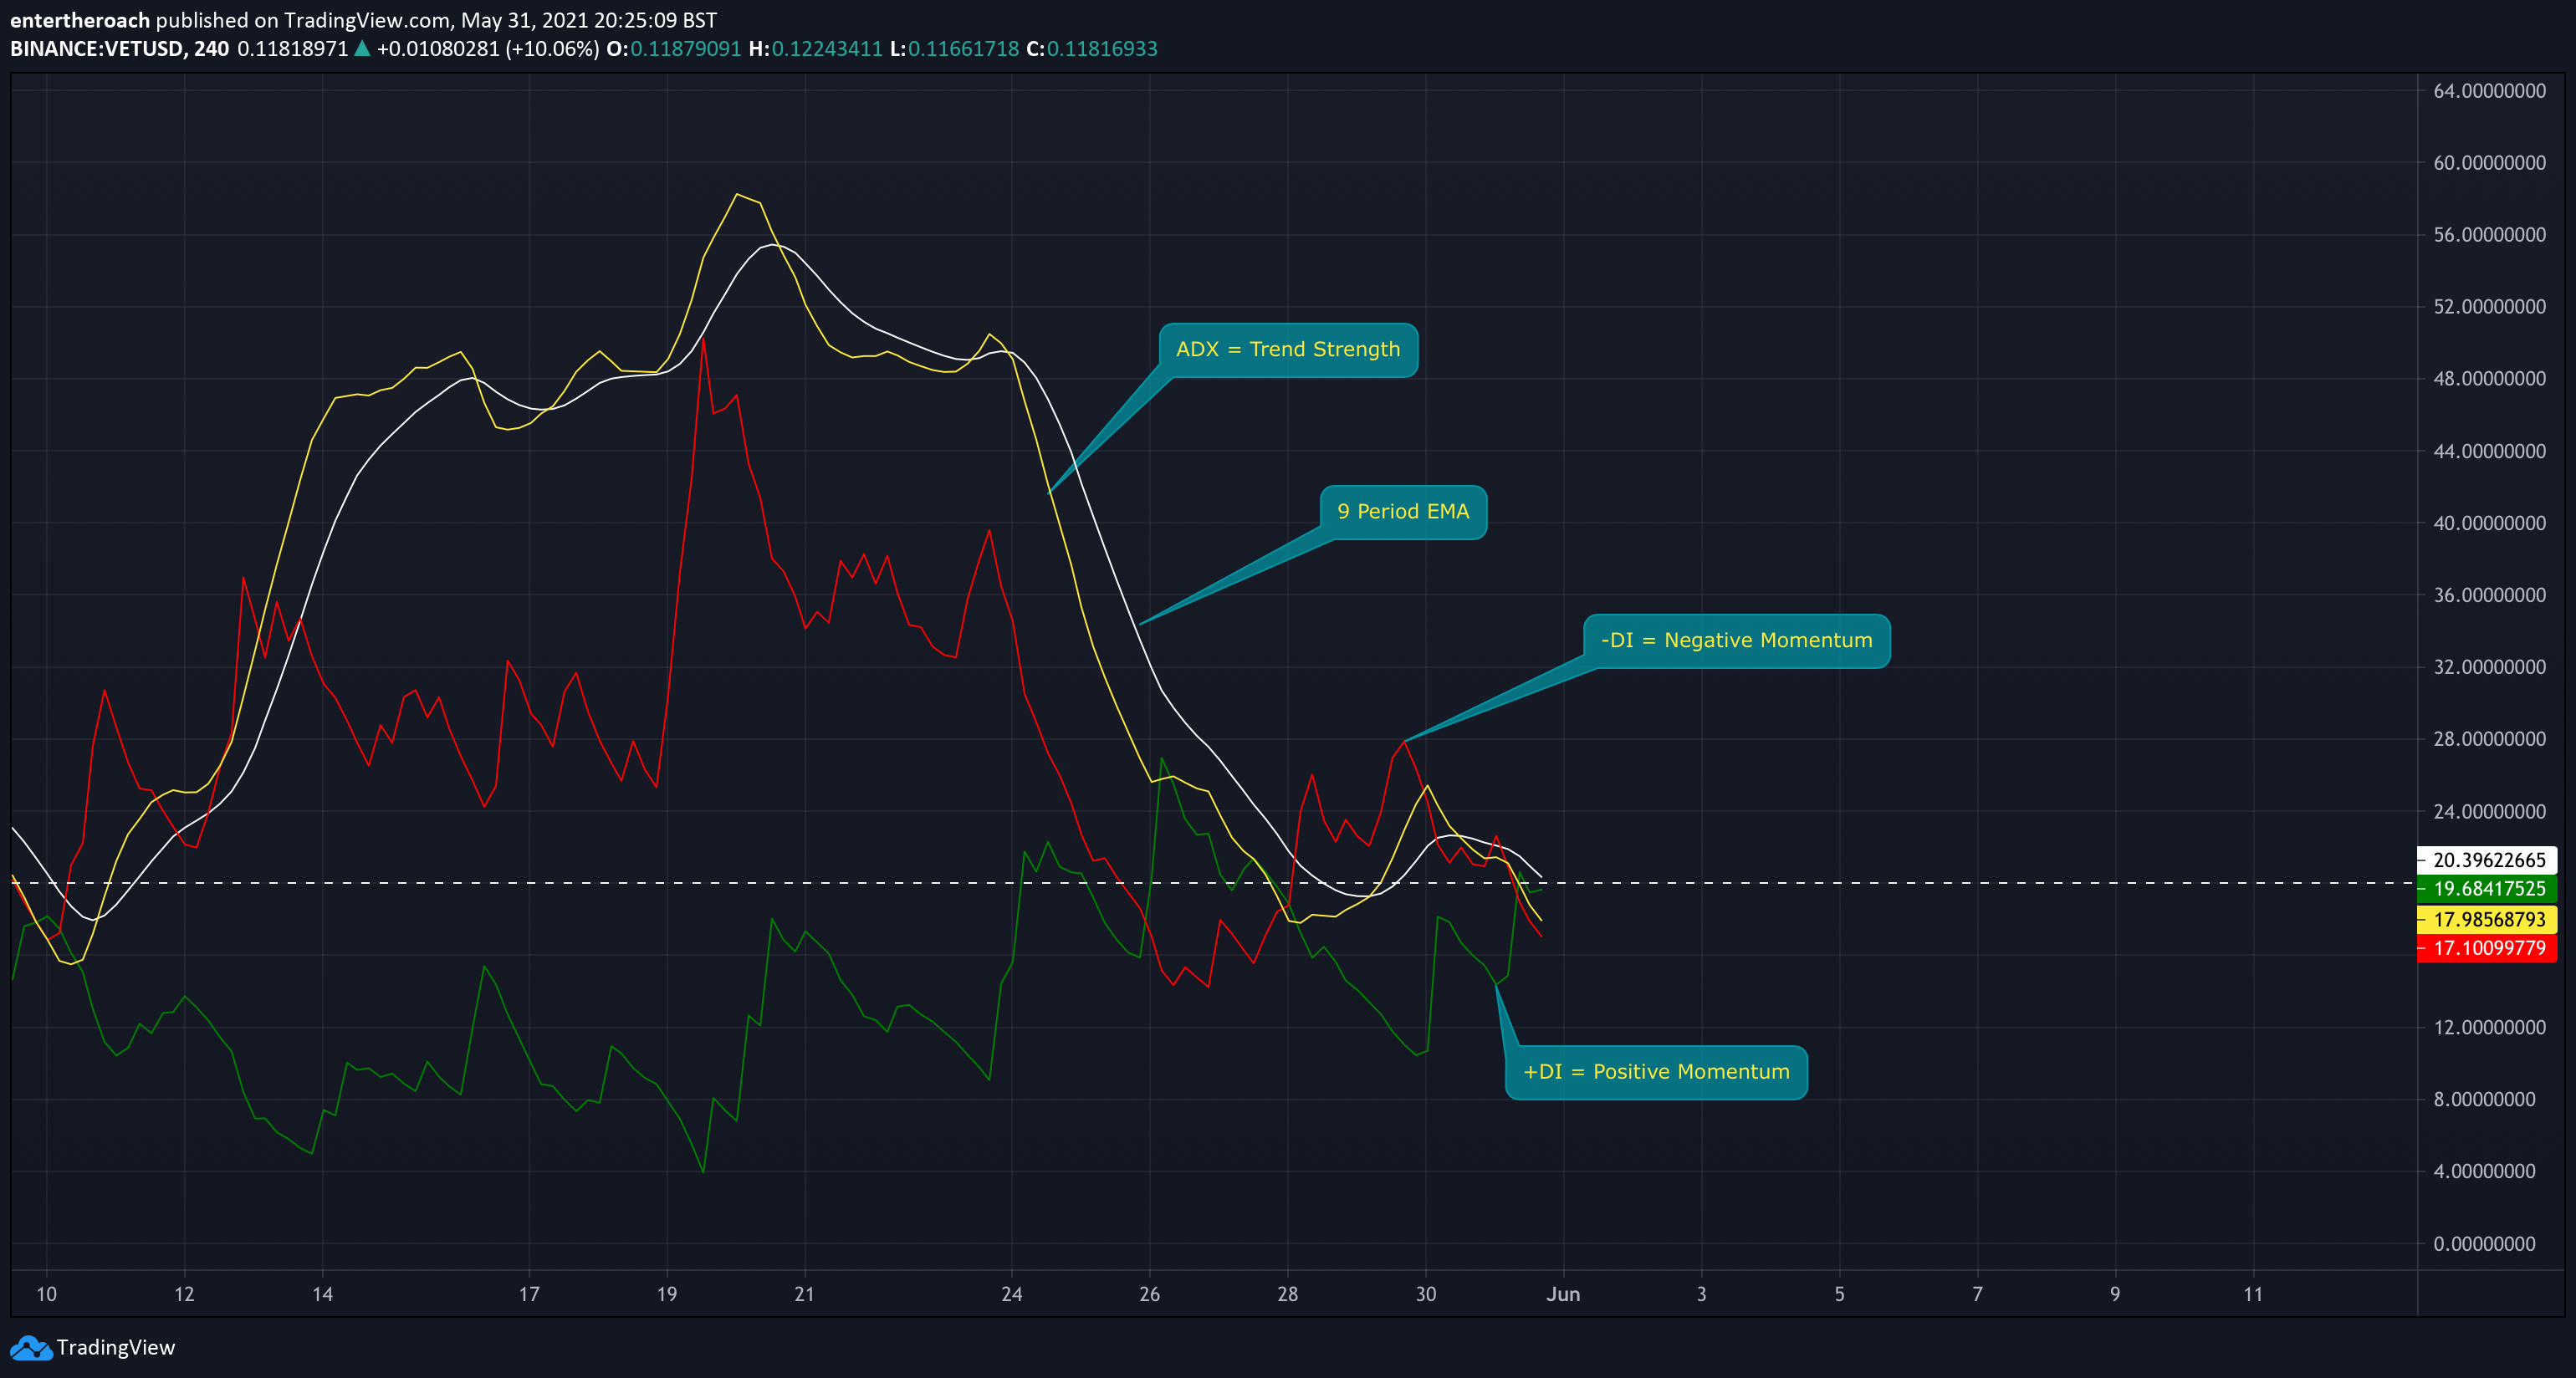
Task: Click the '9 Period EMA' callout label
Action: pyautogui.click(x=1403, y=512)
